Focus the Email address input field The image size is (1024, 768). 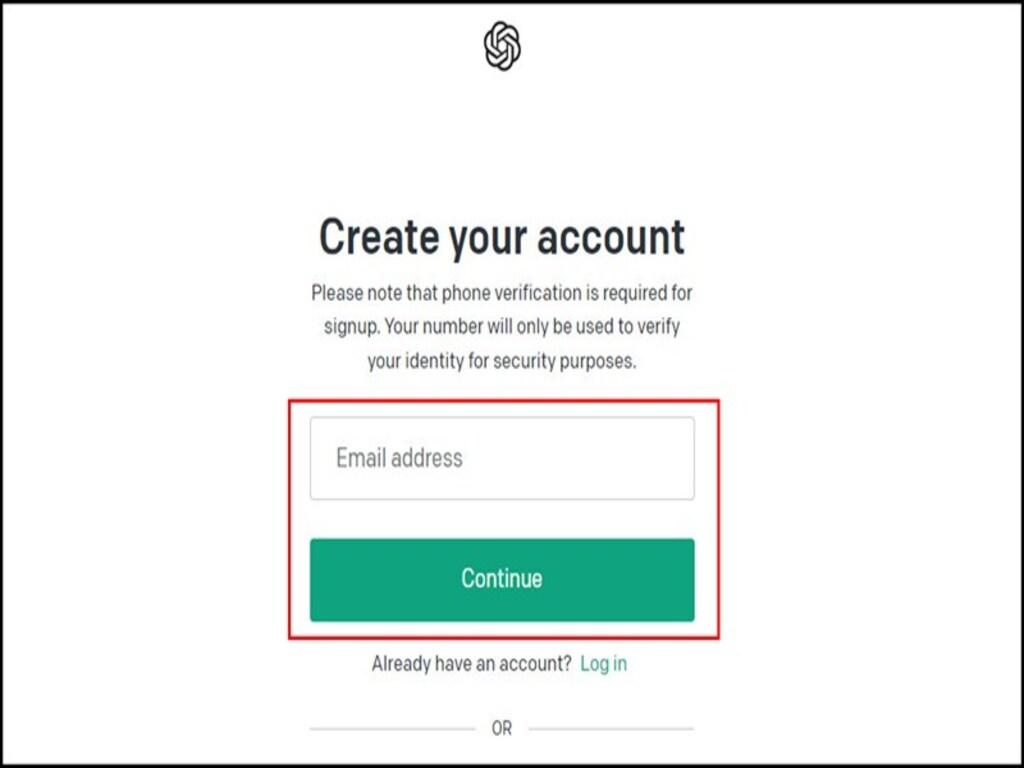coord(502,458)
